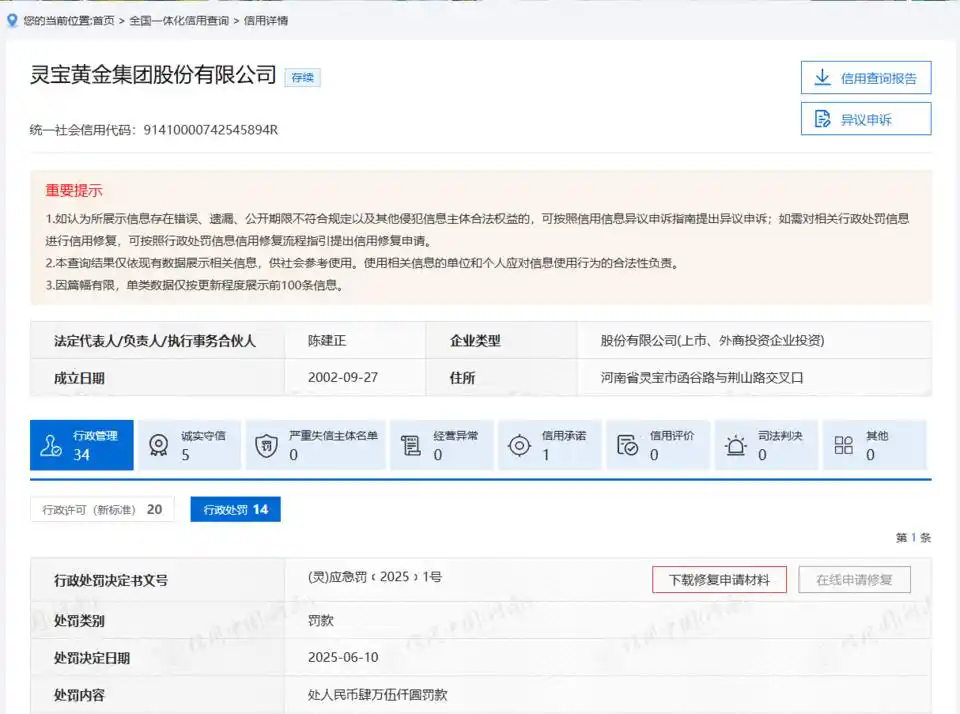Click the 存续 status badge
Screen dimensions: 960x714
[302, 78]
